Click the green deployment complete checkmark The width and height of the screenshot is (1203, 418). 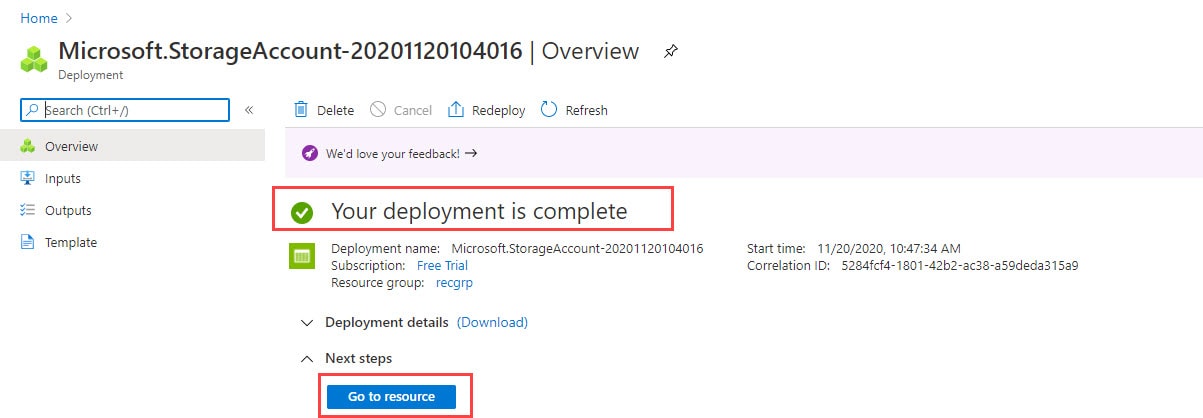[301, 212]
